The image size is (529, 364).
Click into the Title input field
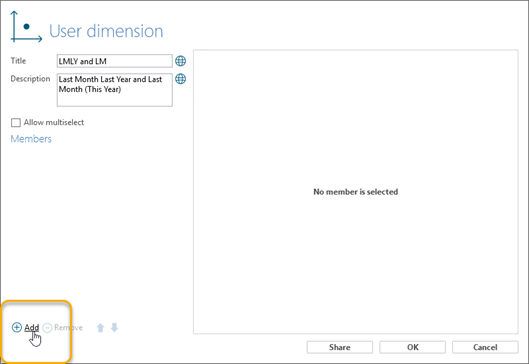coord(115,61)
